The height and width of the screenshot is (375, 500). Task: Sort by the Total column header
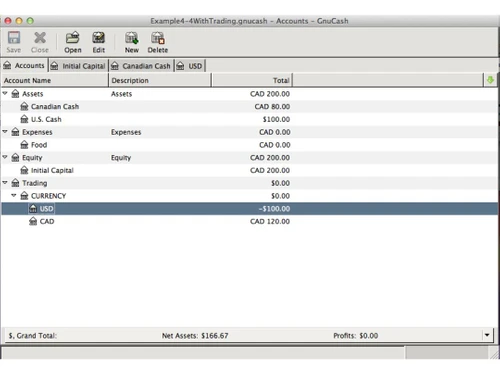252,80
